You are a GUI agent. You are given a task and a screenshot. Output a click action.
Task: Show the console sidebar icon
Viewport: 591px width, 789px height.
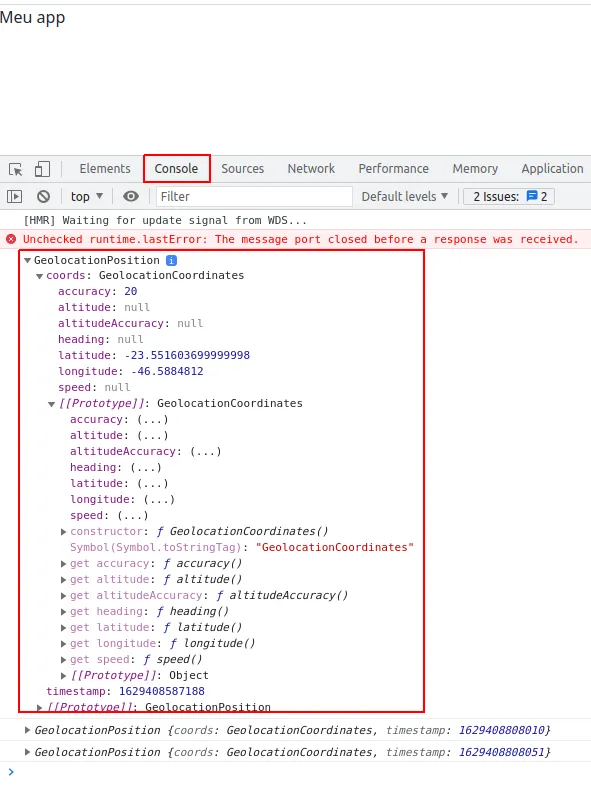point(14,196)
